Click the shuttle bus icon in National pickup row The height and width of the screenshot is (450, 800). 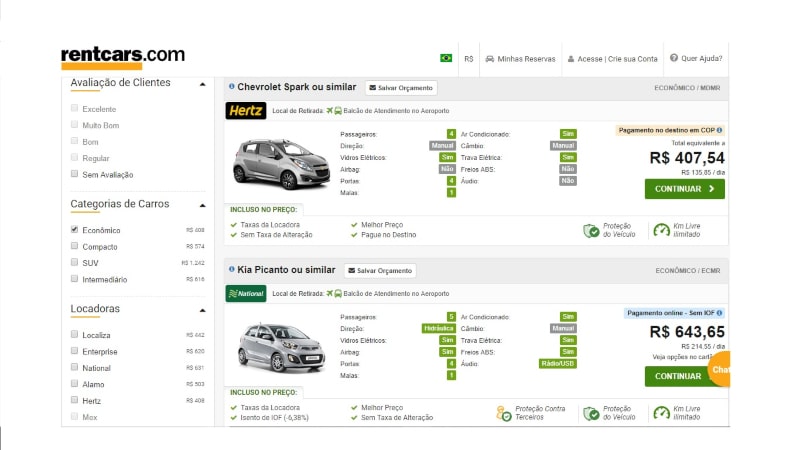[338, 293]
